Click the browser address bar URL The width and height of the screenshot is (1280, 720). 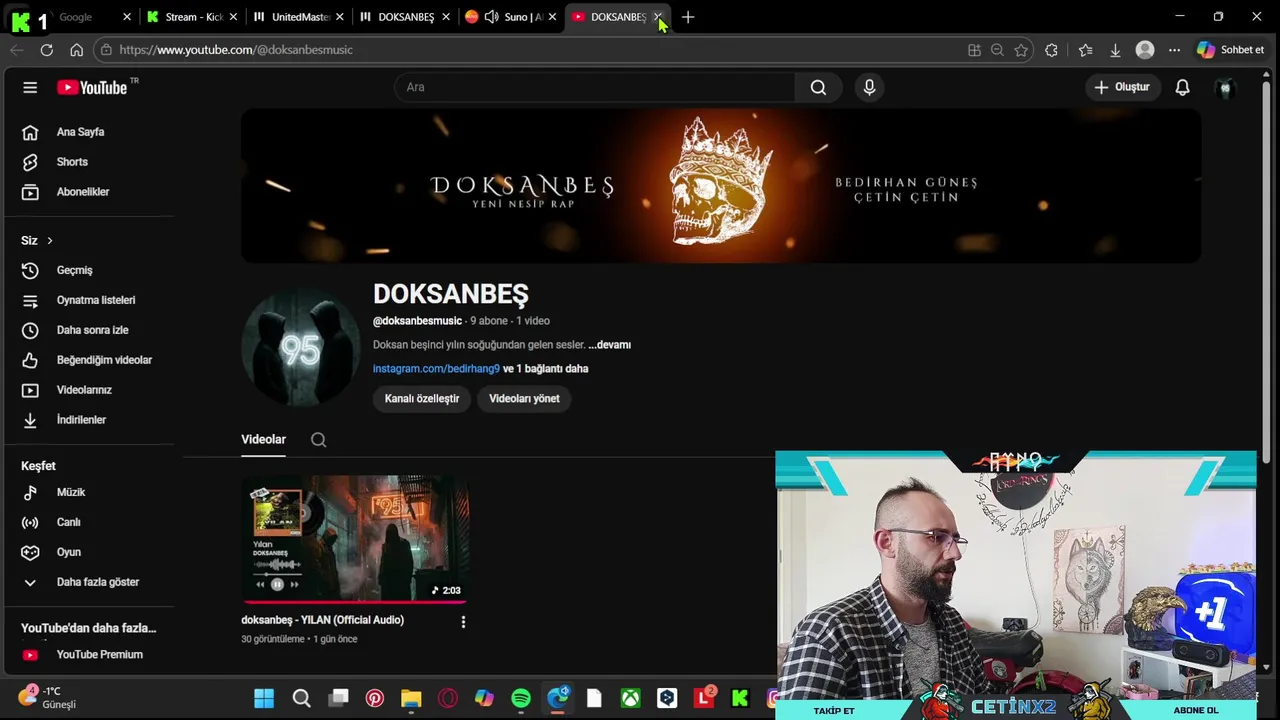point(236,50)
